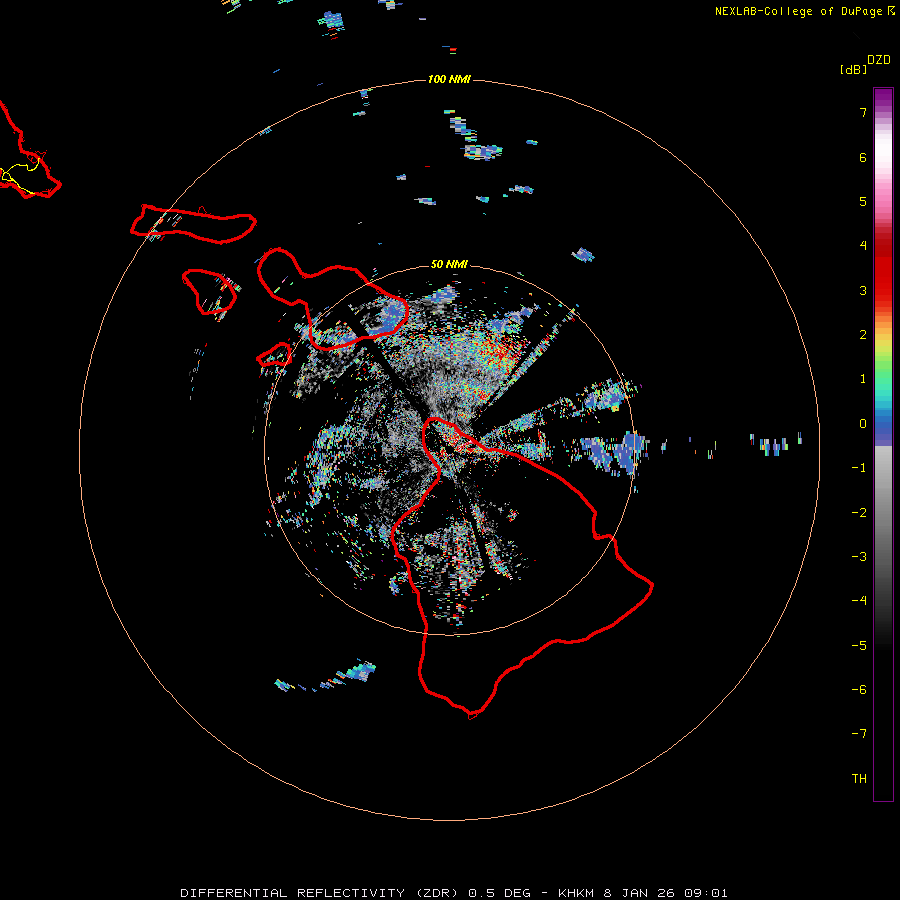Image resolution: width=900 pixels, height=900 pixels.
Task: Click the [dB] units label
Action: 854,69
